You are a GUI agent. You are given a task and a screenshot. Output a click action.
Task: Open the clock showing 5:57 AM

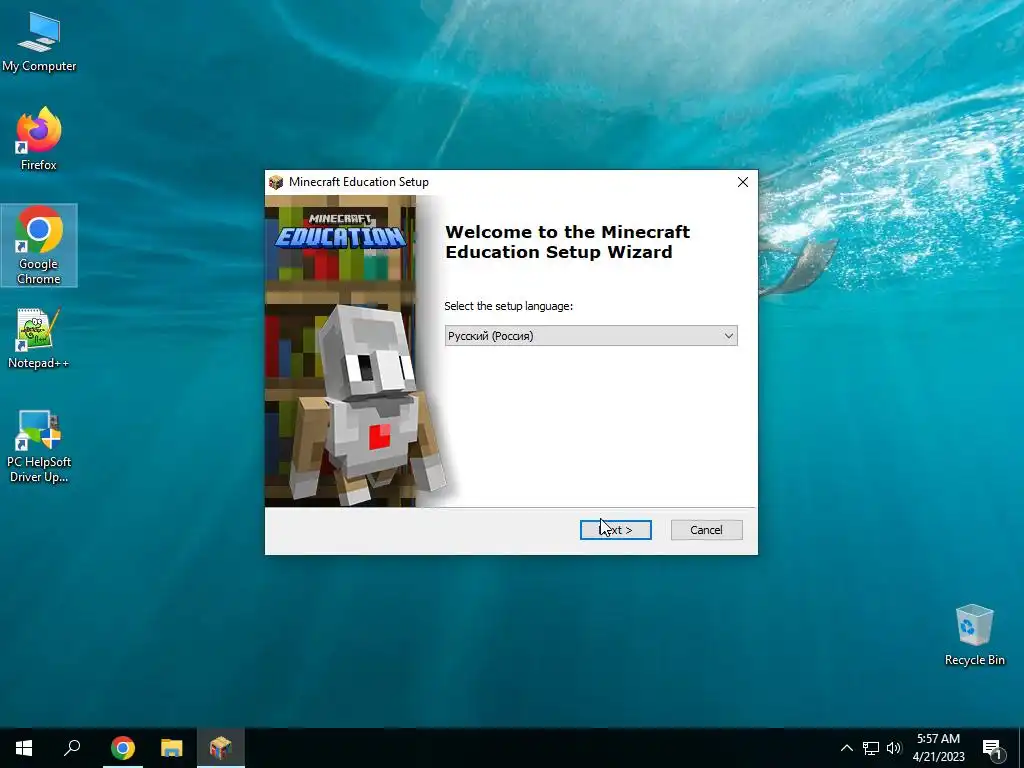click(938, 748)
